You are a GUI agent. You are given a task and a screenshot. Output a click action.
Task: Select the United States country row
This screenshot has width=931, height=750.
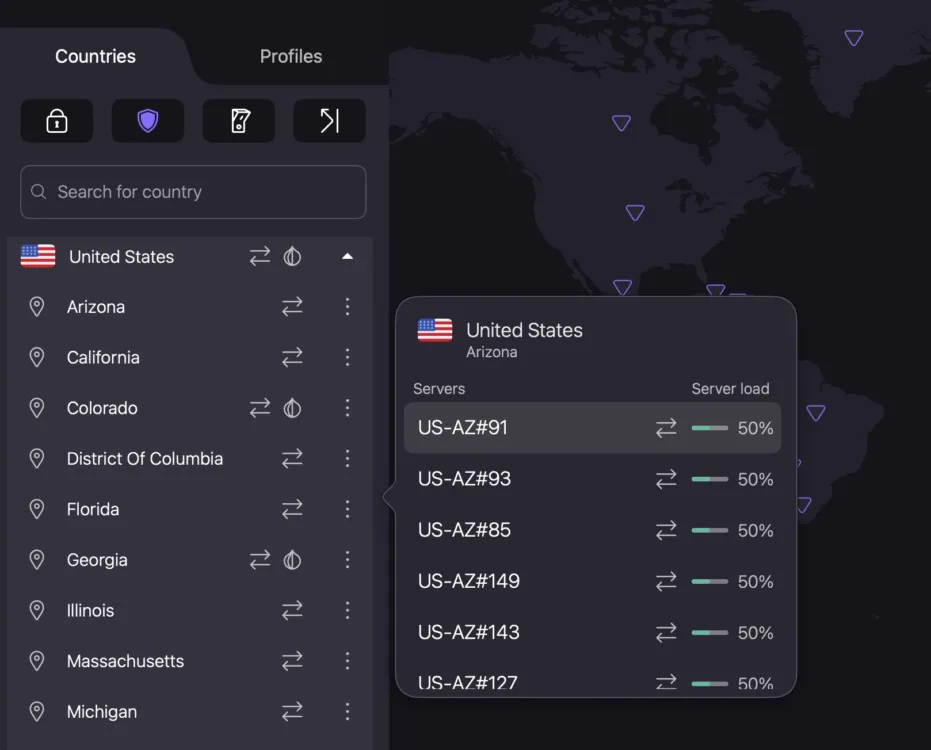click(x=190, y=257)
